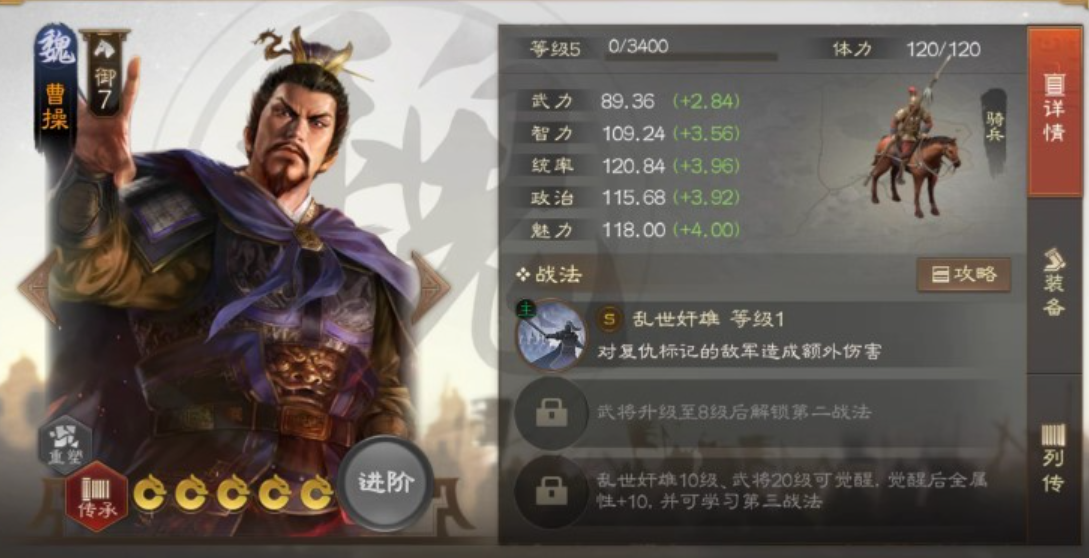The image size is (1089, 558).
Task: Show next general with right arrow
Action: point(431,288)
